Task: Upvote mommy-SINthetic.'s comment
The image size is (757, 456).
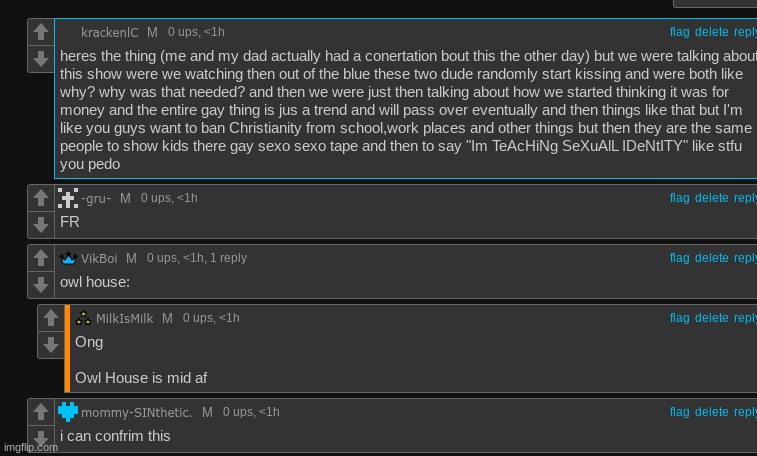Action: pos(41,412)
